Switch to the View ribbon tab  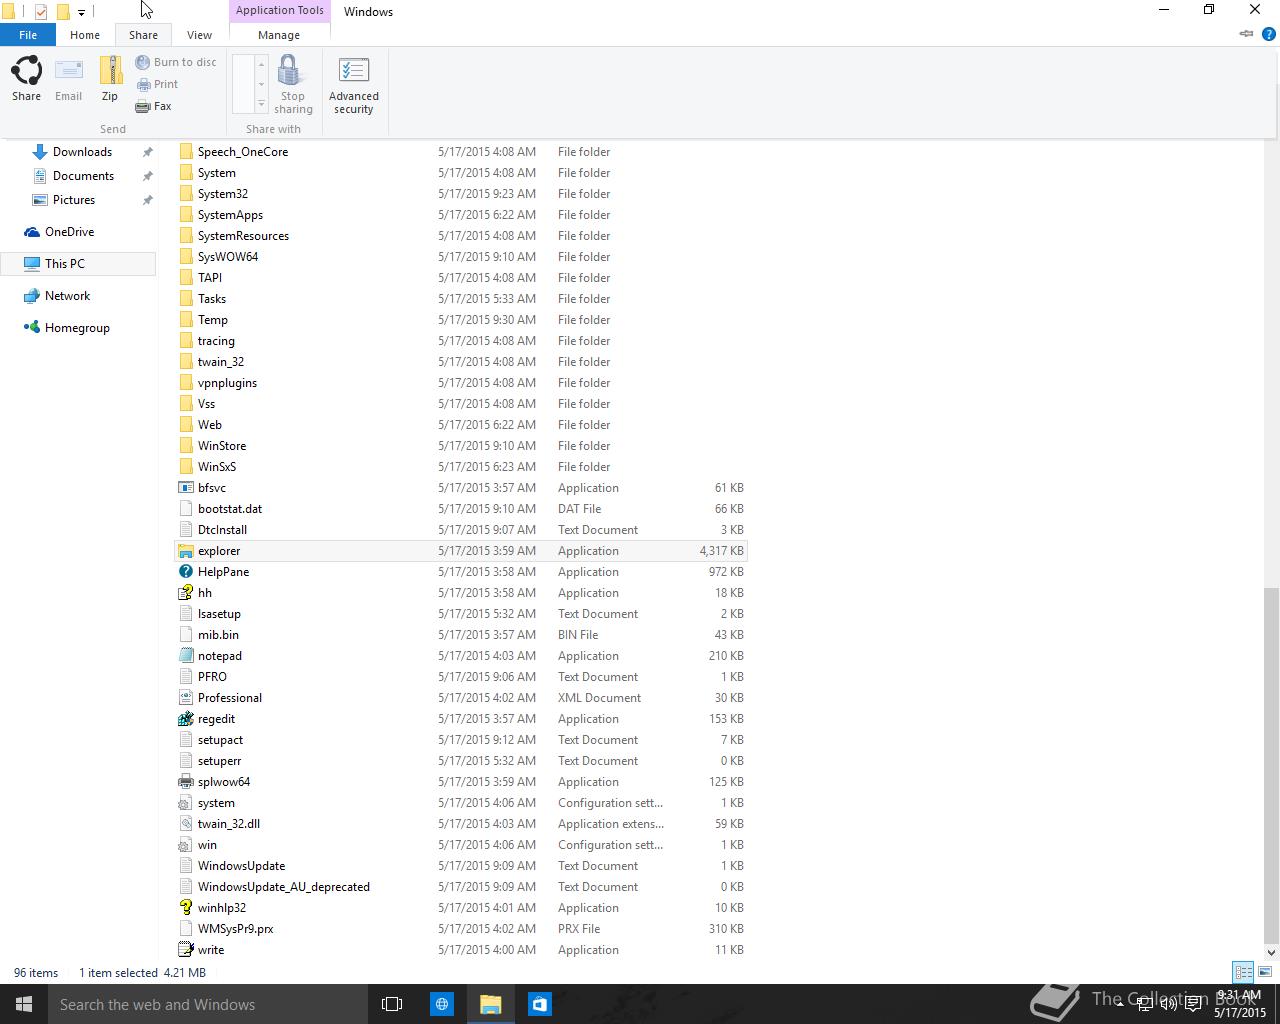pyautogui.click(x=199, y=35)
